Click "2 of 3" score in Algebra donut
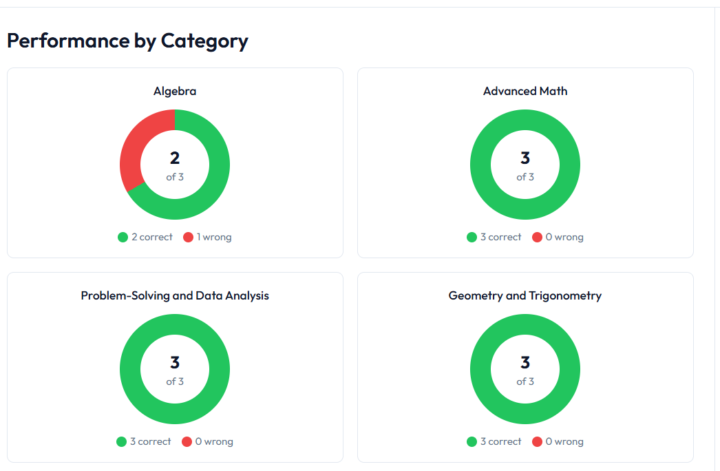The width and height of the screenshot is (720, 471). (175, 165)
